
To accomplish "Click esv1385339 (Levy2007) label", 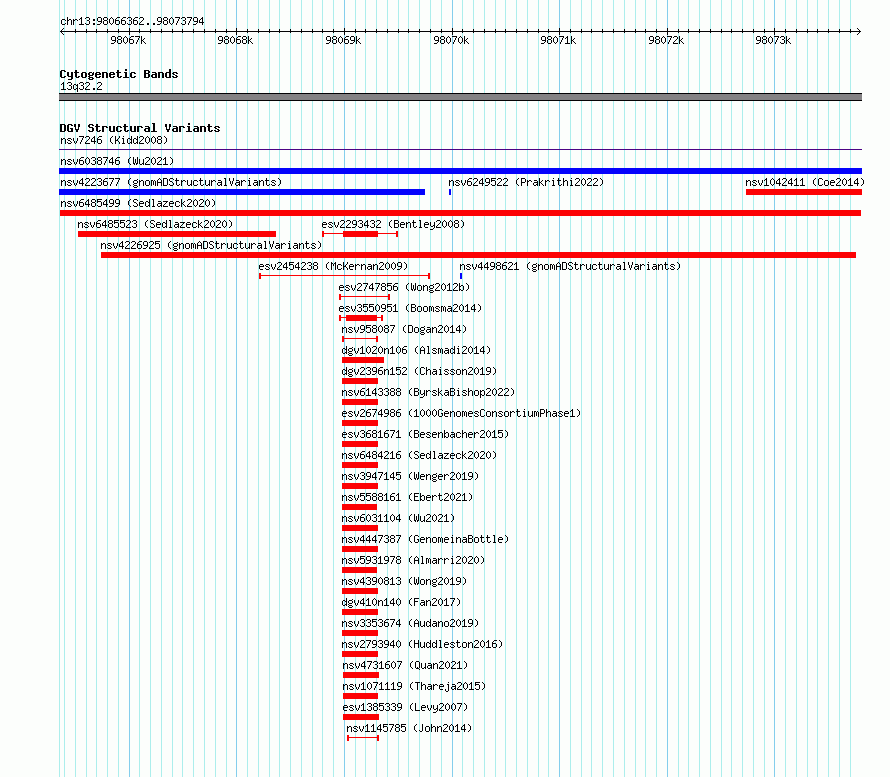I will click(x=405, y=707).
